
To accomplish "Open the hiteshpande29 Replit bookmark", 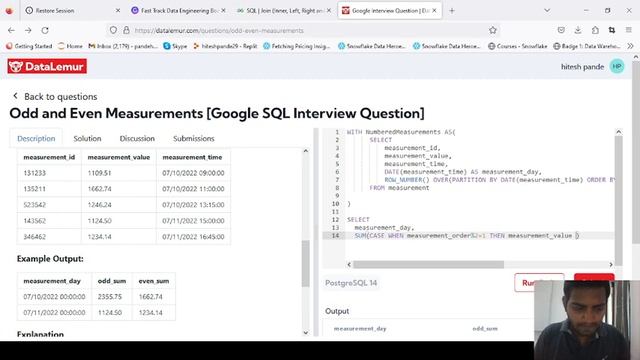I will [x=225, y=46].
